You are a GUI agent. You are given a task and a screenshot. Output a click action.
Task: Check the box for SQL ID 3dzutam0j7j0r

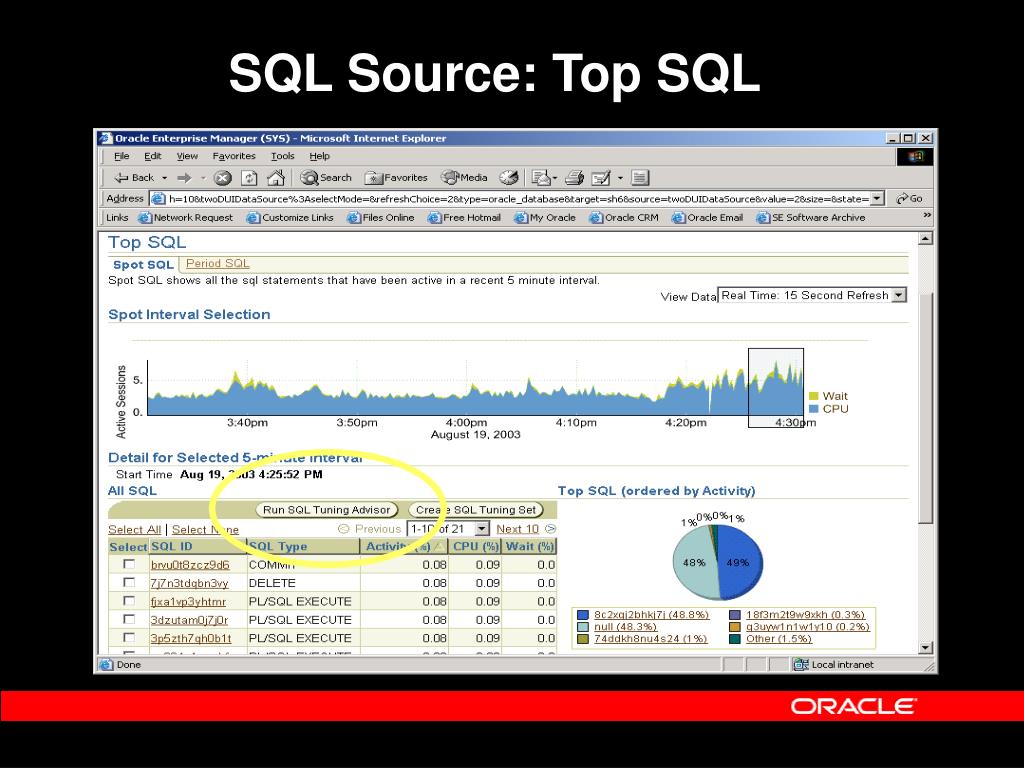129,618
